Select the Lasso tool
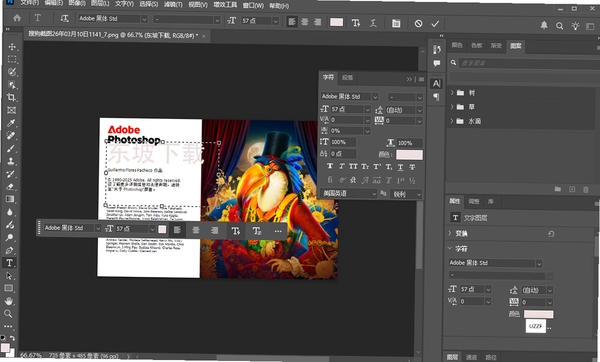Viewport: 600px width, 362px height. pyautogui.click(x=12, y=72)
